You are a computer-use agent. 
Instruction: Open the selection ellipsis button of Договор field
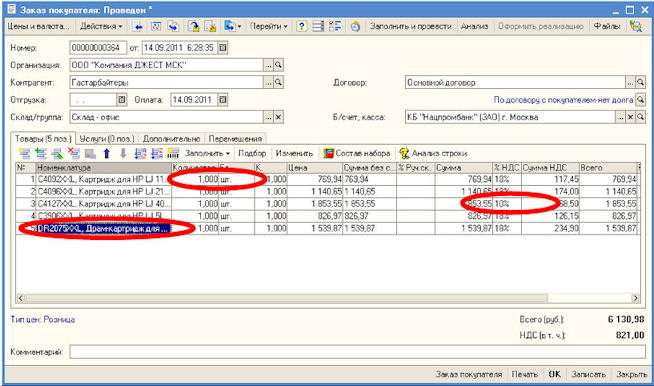pos(630,83)
